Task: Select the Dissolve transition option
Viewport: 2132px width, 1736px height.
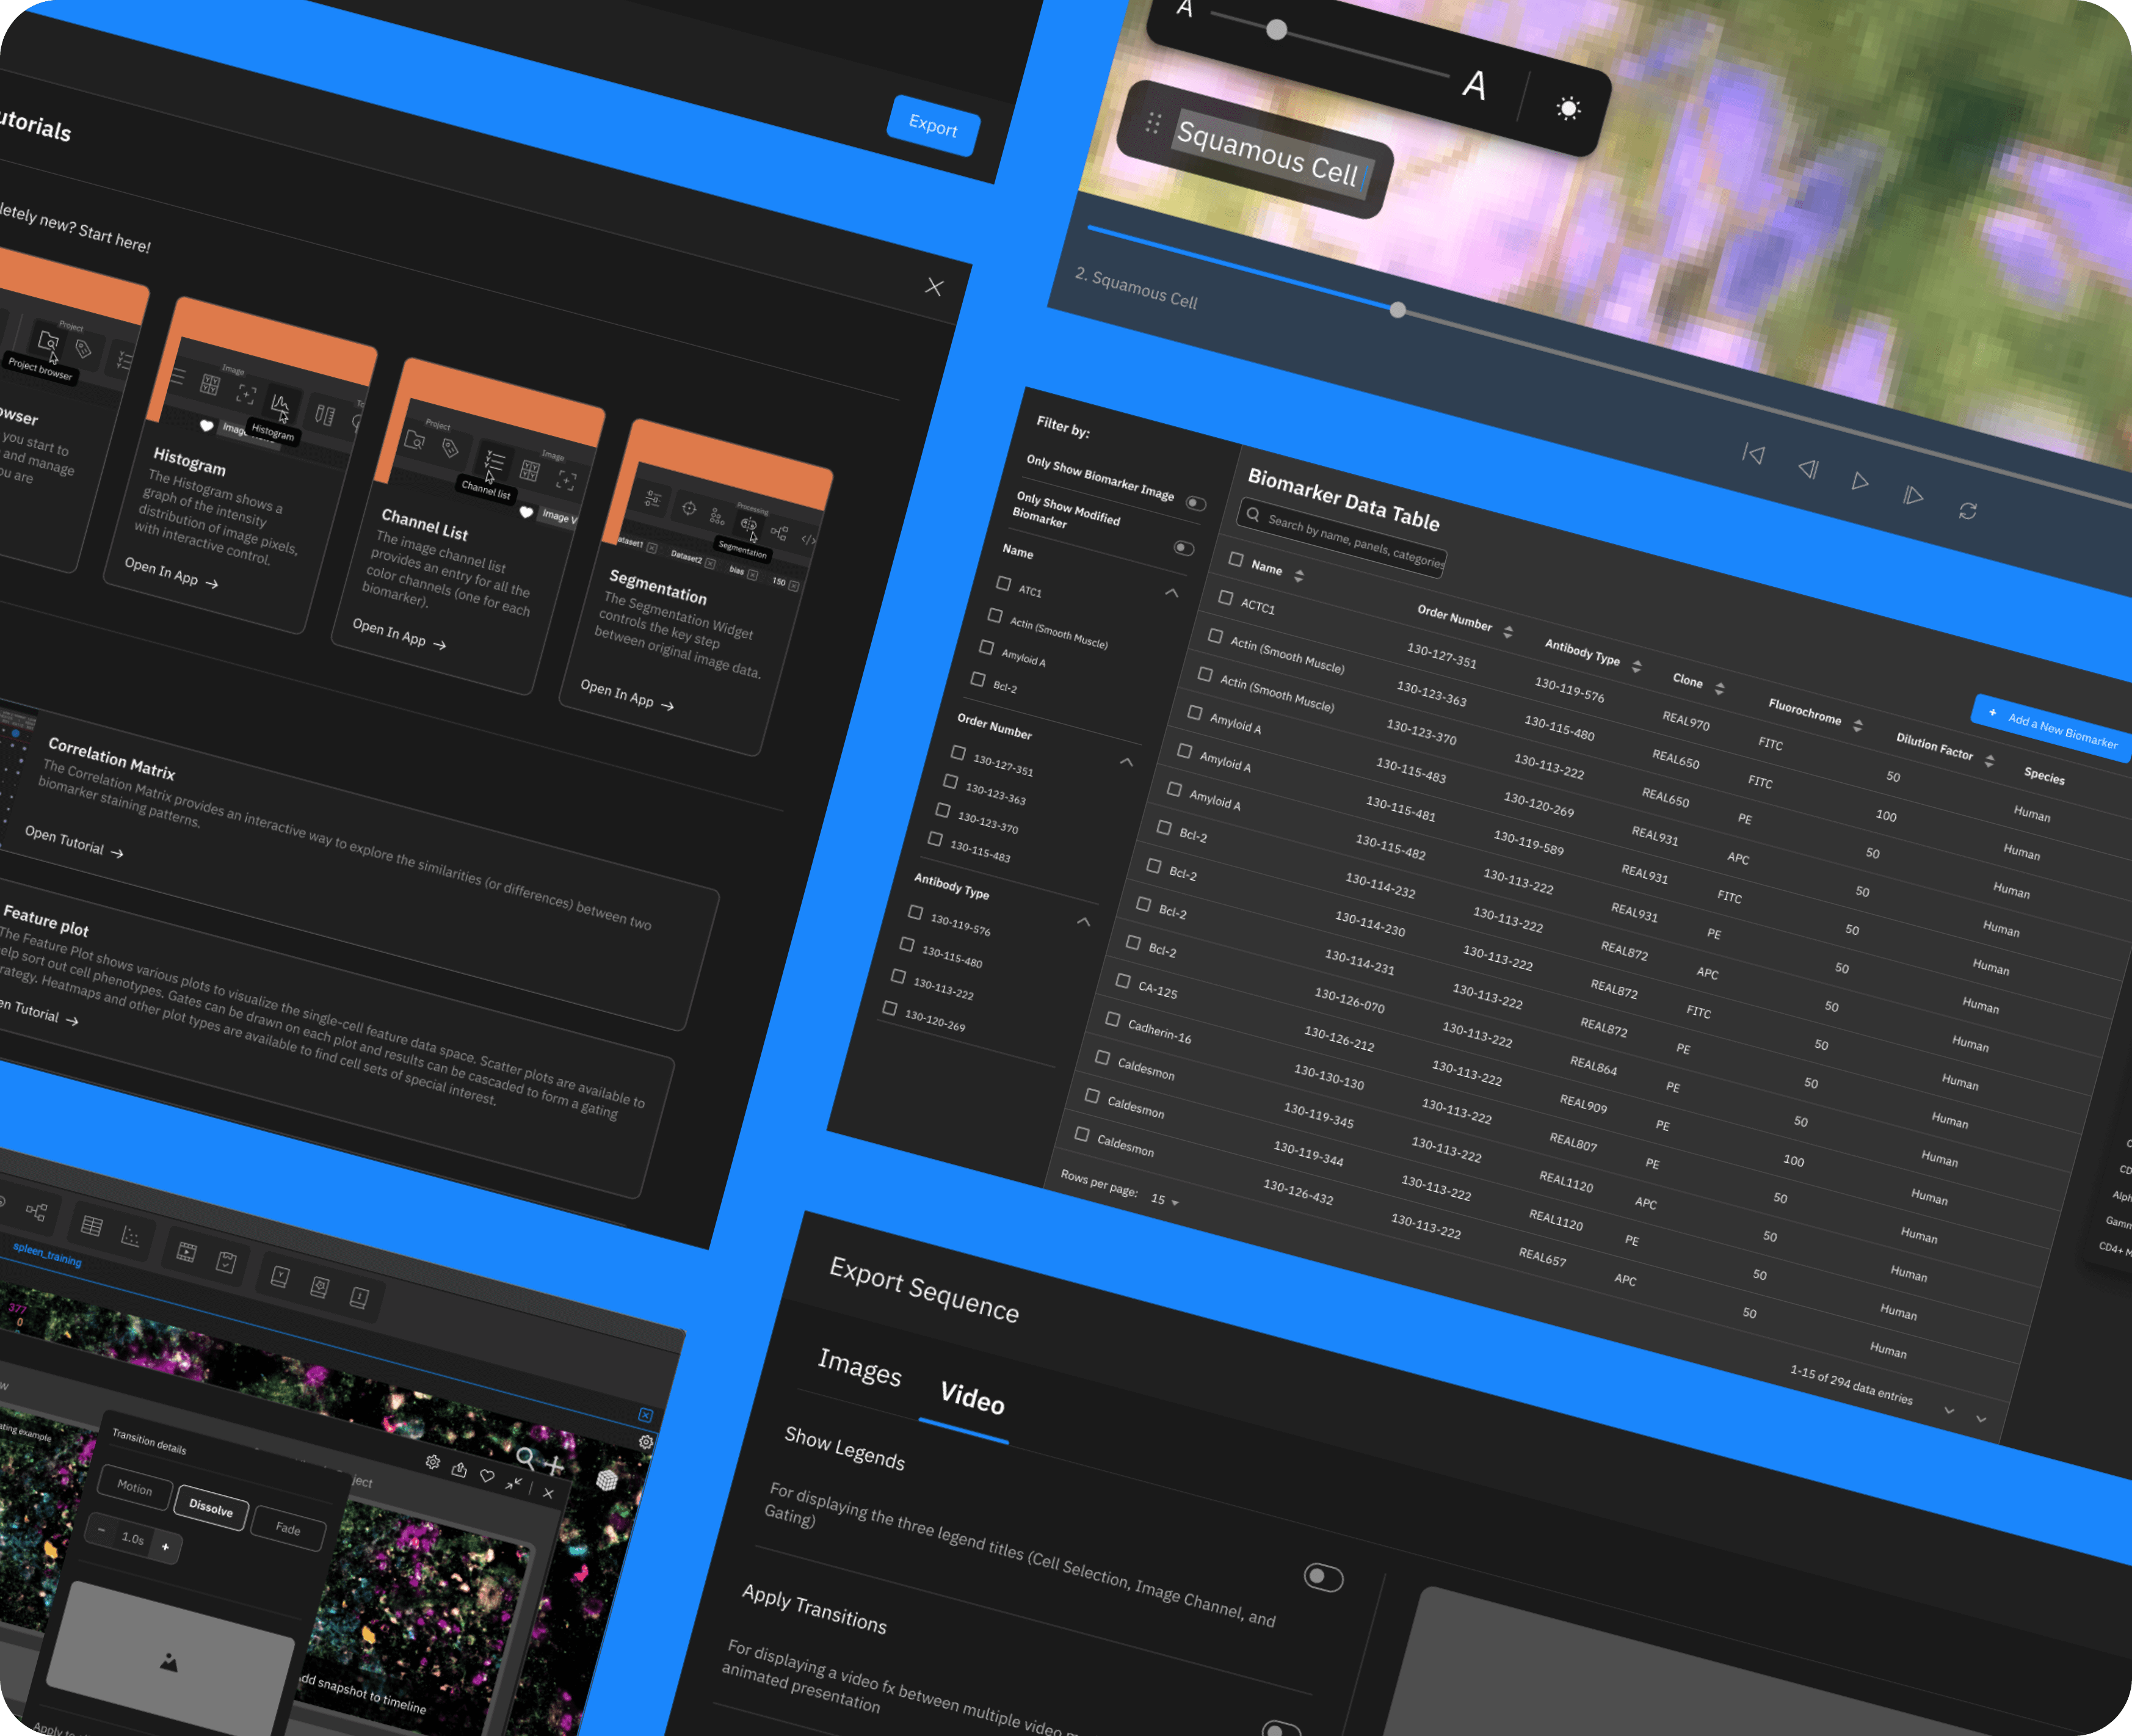Action: click(211, 1507)
